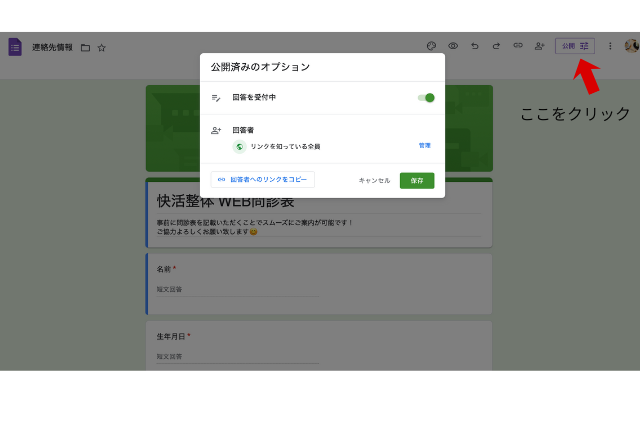
Task: Click the 名前 short answer field
Action: tap(238, 289)
